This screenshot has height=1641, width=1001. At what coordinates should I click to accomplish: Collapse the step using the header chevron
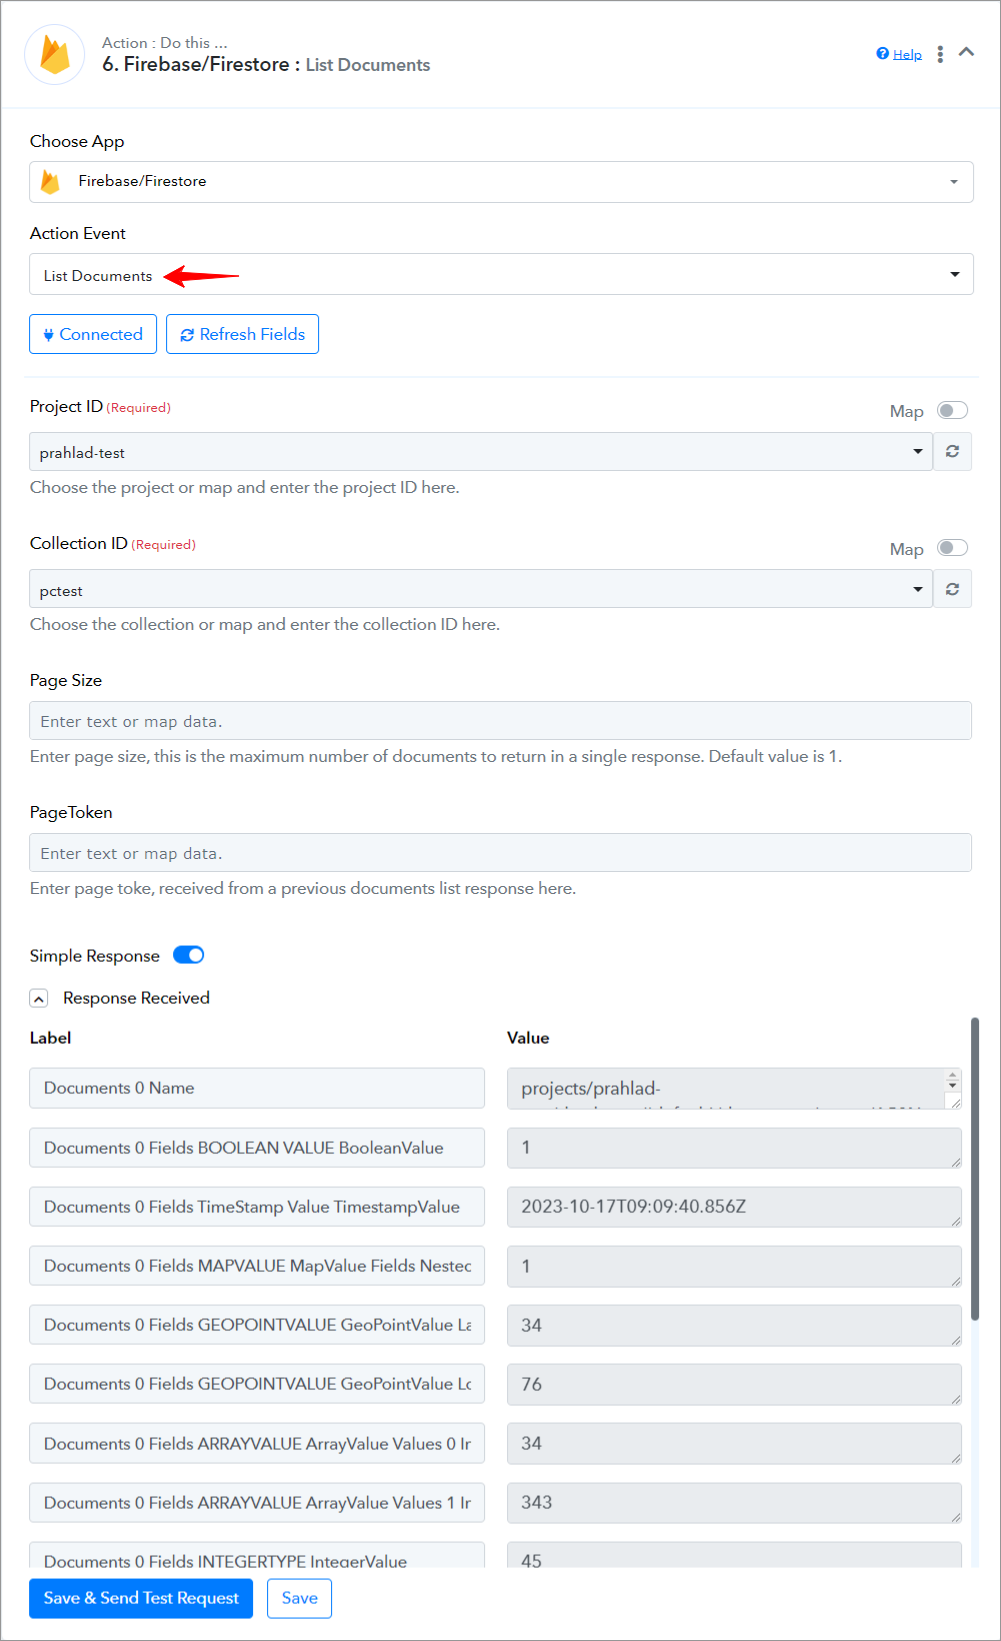tap(966, 52)
